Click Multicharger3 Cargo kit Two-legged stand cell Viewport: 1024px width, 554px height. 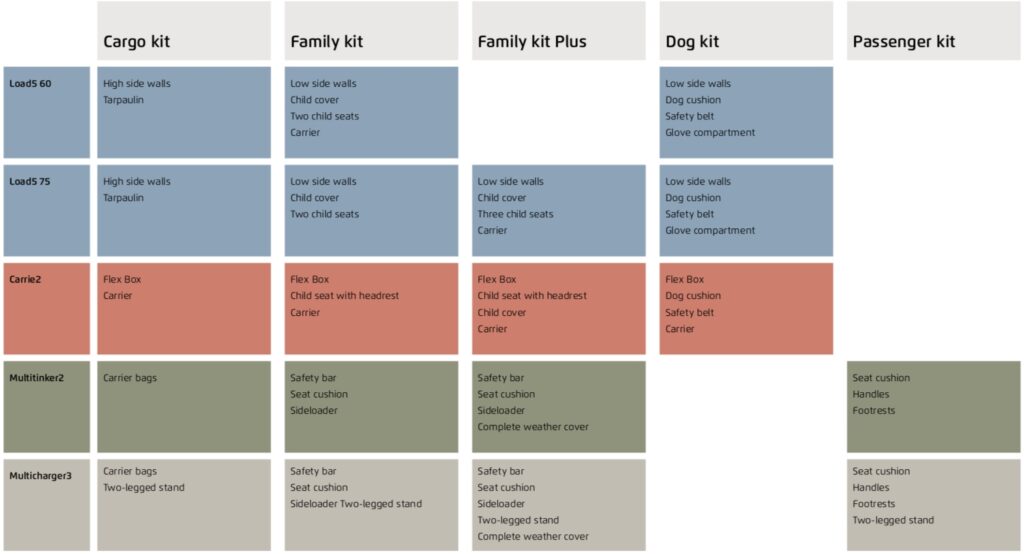184,505
